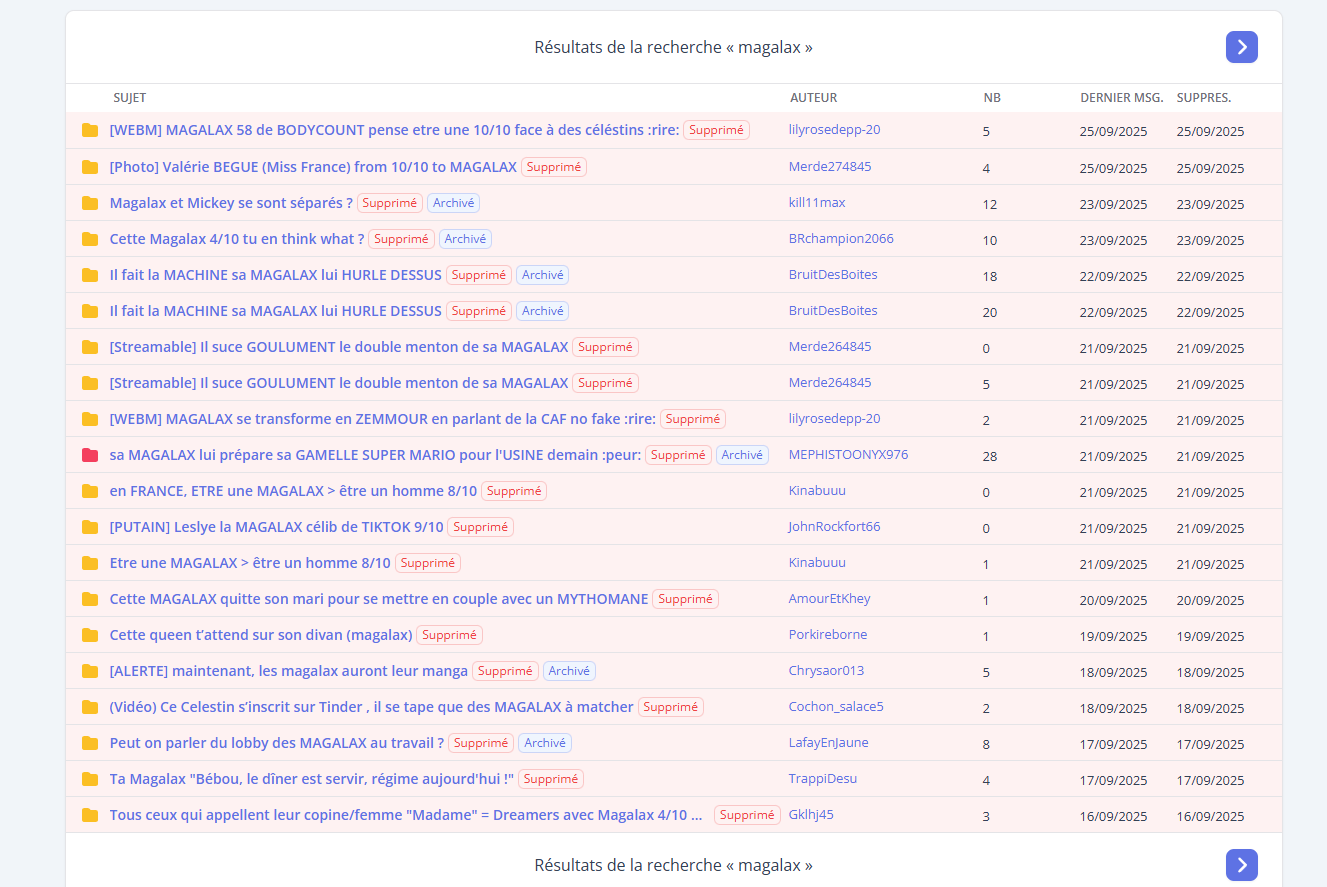Open Chrysaor013's profile link
The width and height of the screenshot is (1327, 887).
[x=826, y=671]
